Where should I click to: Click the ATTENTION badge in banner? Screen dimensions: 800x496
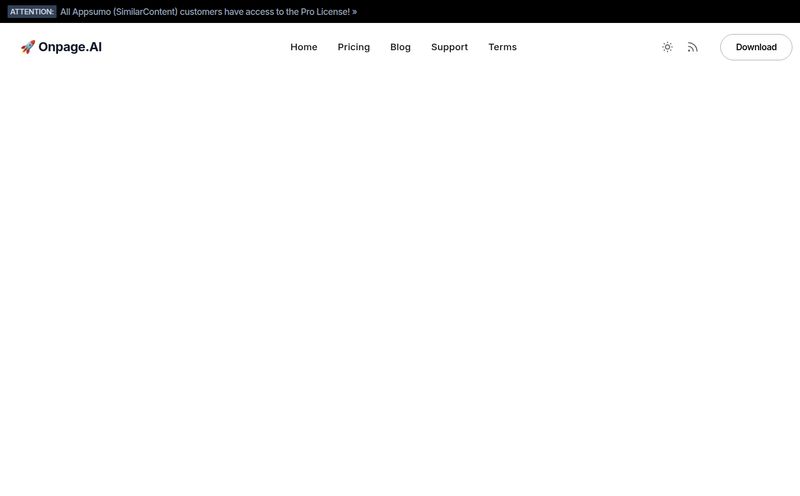(32, 12)
